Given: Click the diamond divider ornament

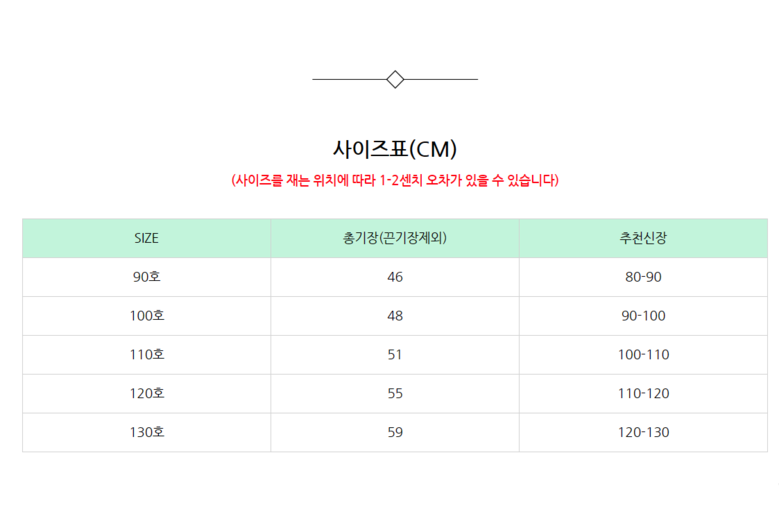Looking at the screenshot, I should pos(395,79).
